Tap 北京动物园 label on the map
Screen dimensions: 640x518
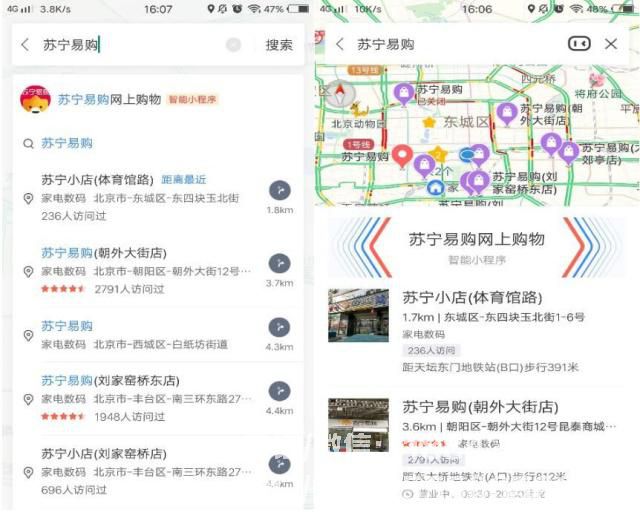(x=358, y=124)
